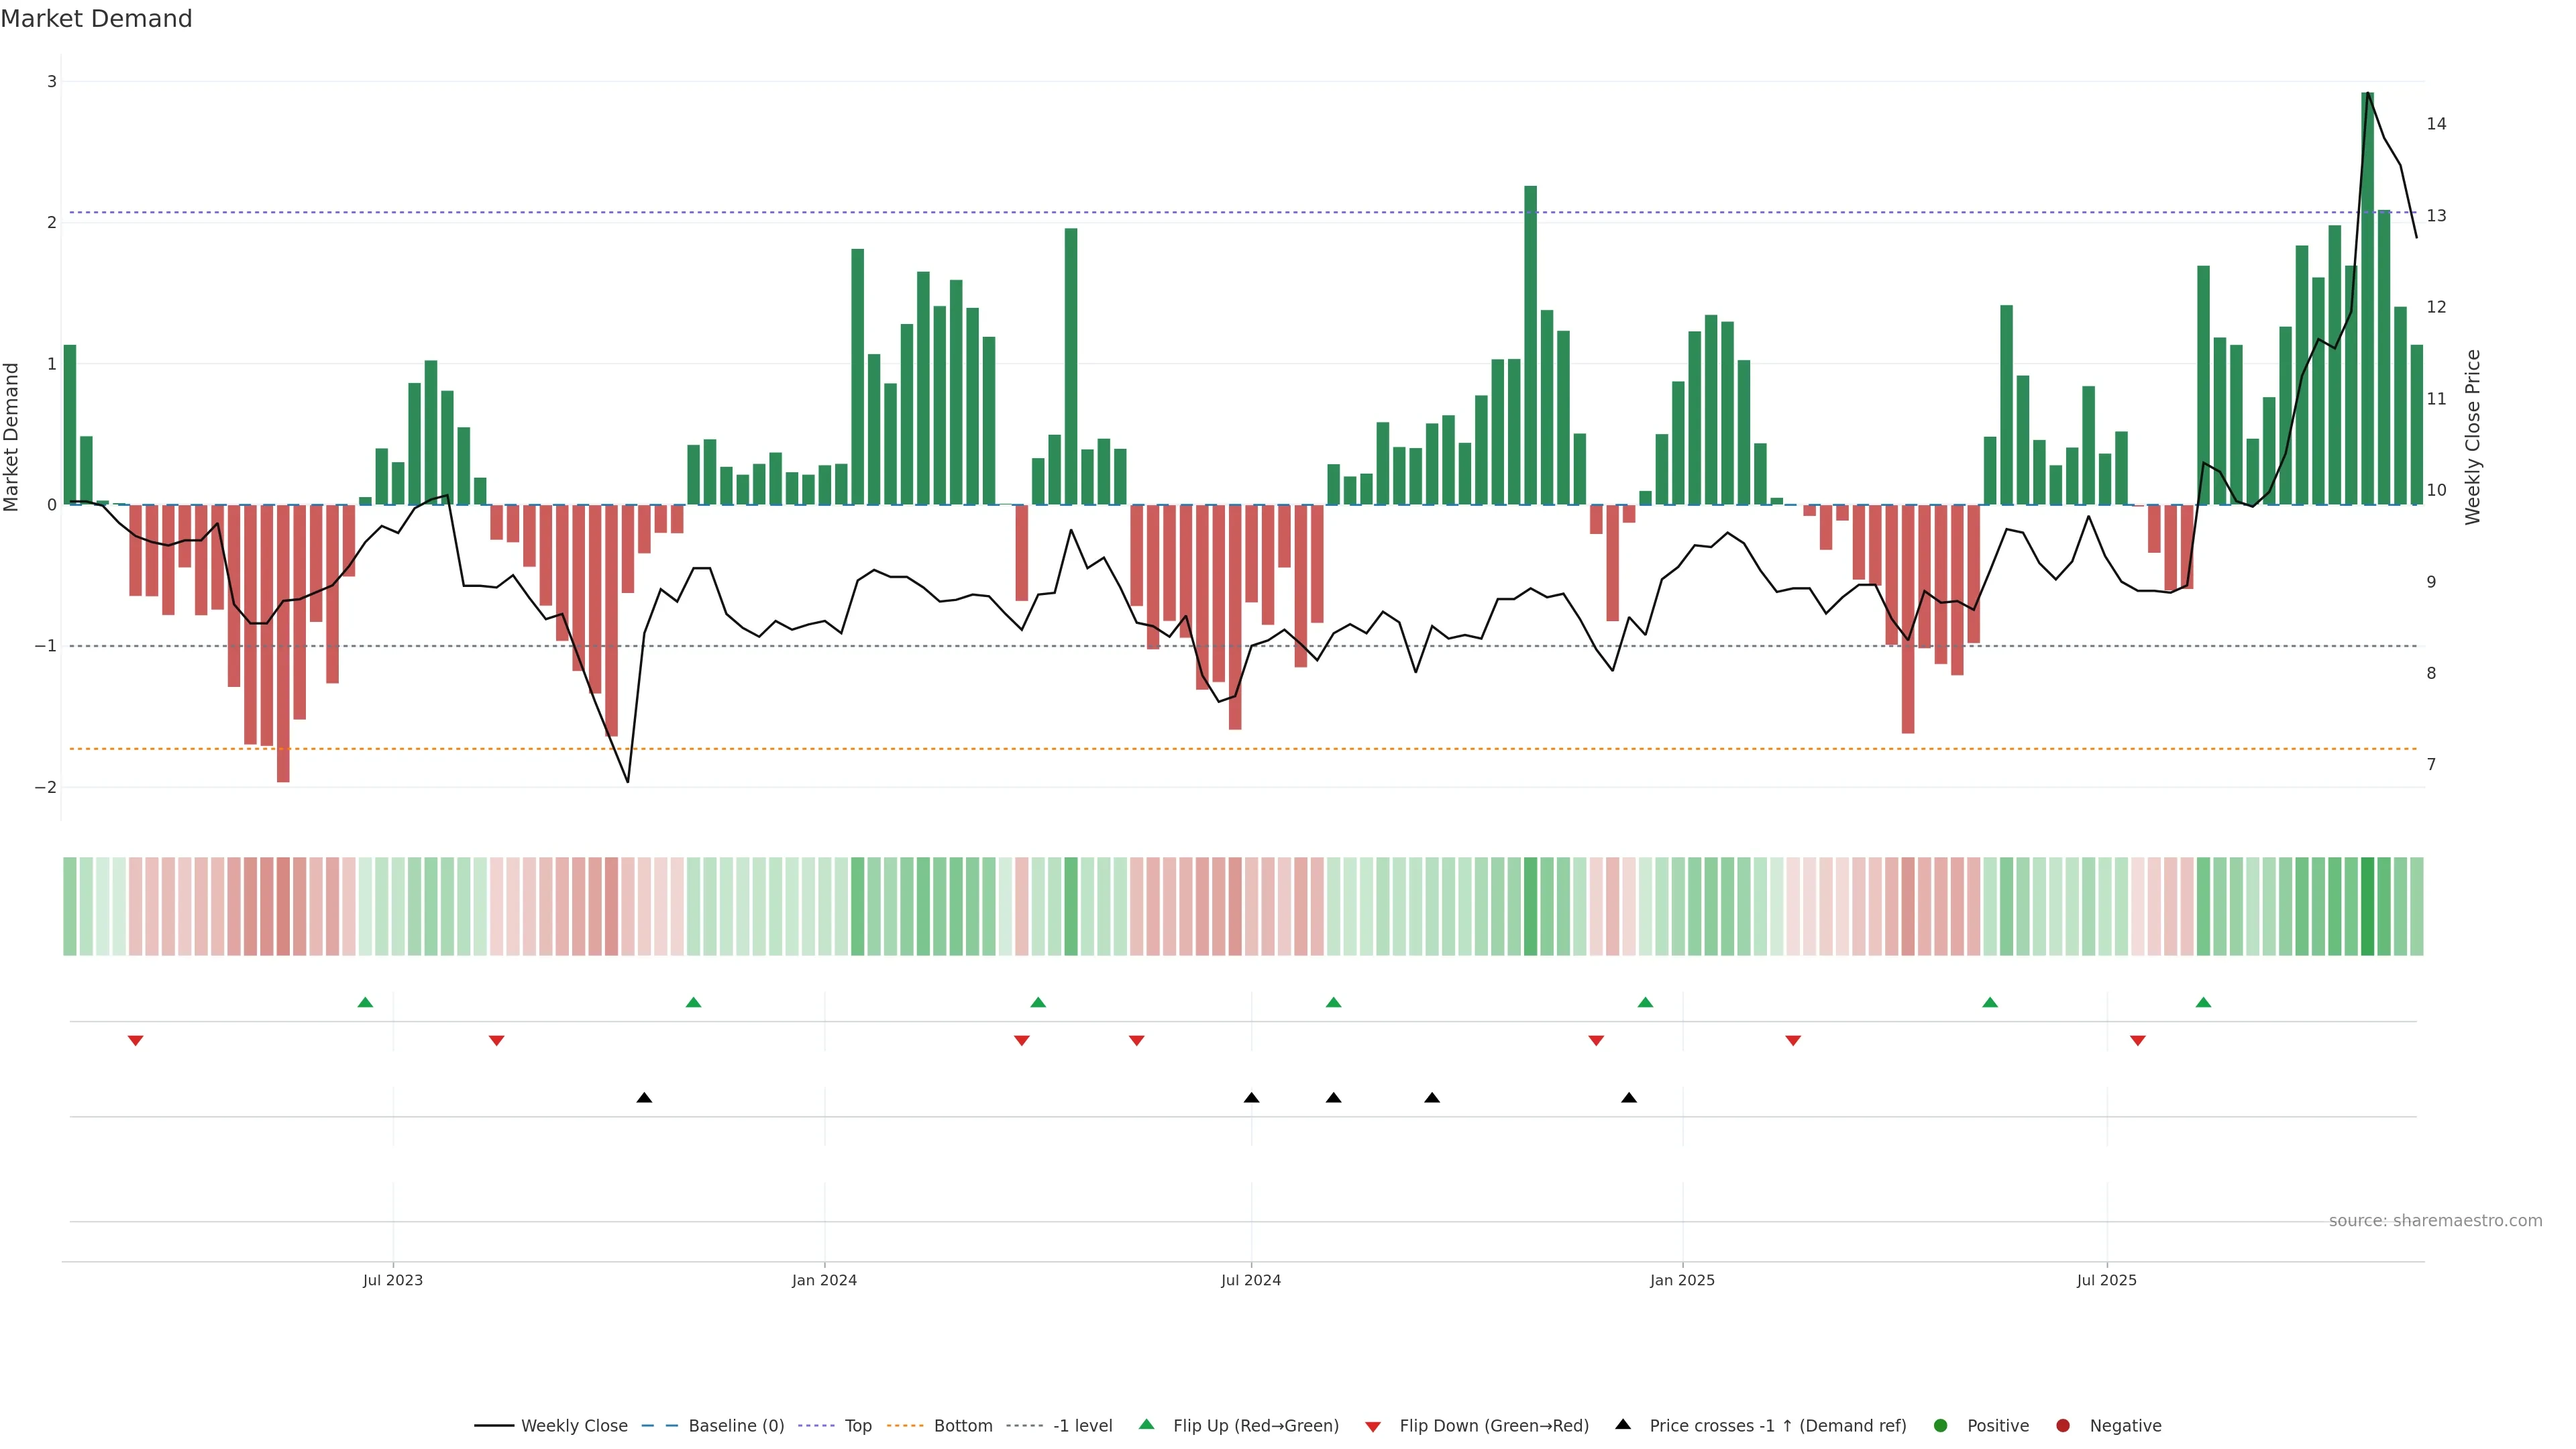Click the red Flip Down legend triangle

1373,1427
